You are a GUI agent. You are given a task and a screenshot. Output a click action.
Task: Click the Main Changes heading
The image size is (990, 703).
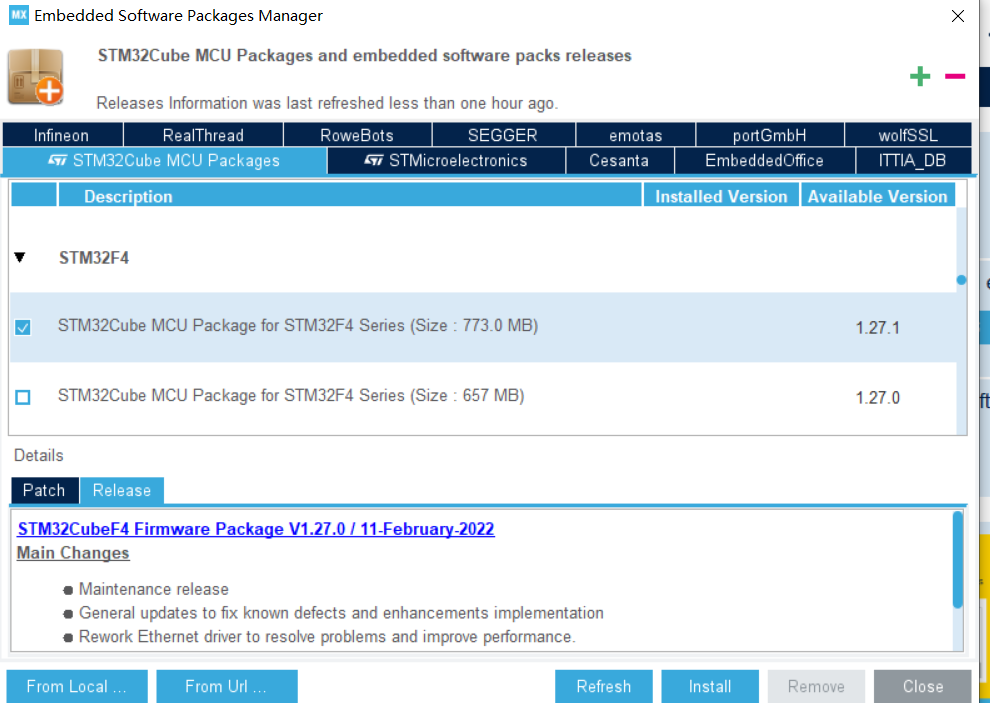[x=73, y=553]
